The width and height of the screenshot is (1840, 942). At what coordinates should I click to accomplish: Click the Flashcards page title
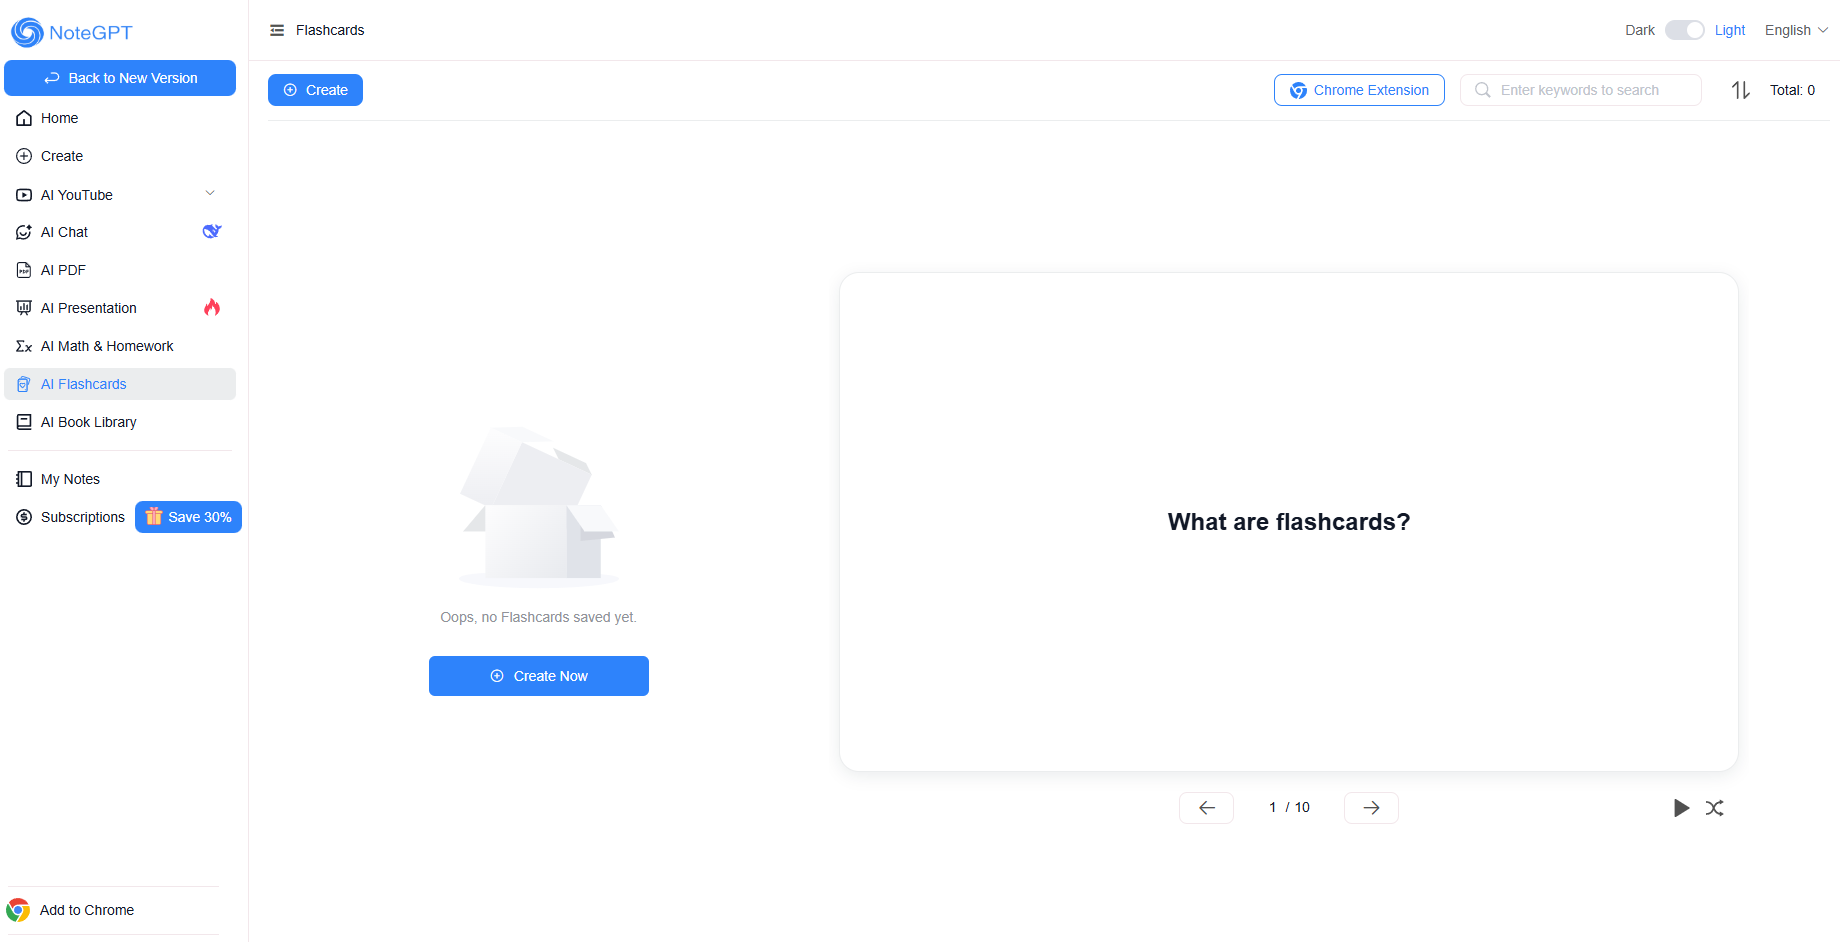coord(330,30)
